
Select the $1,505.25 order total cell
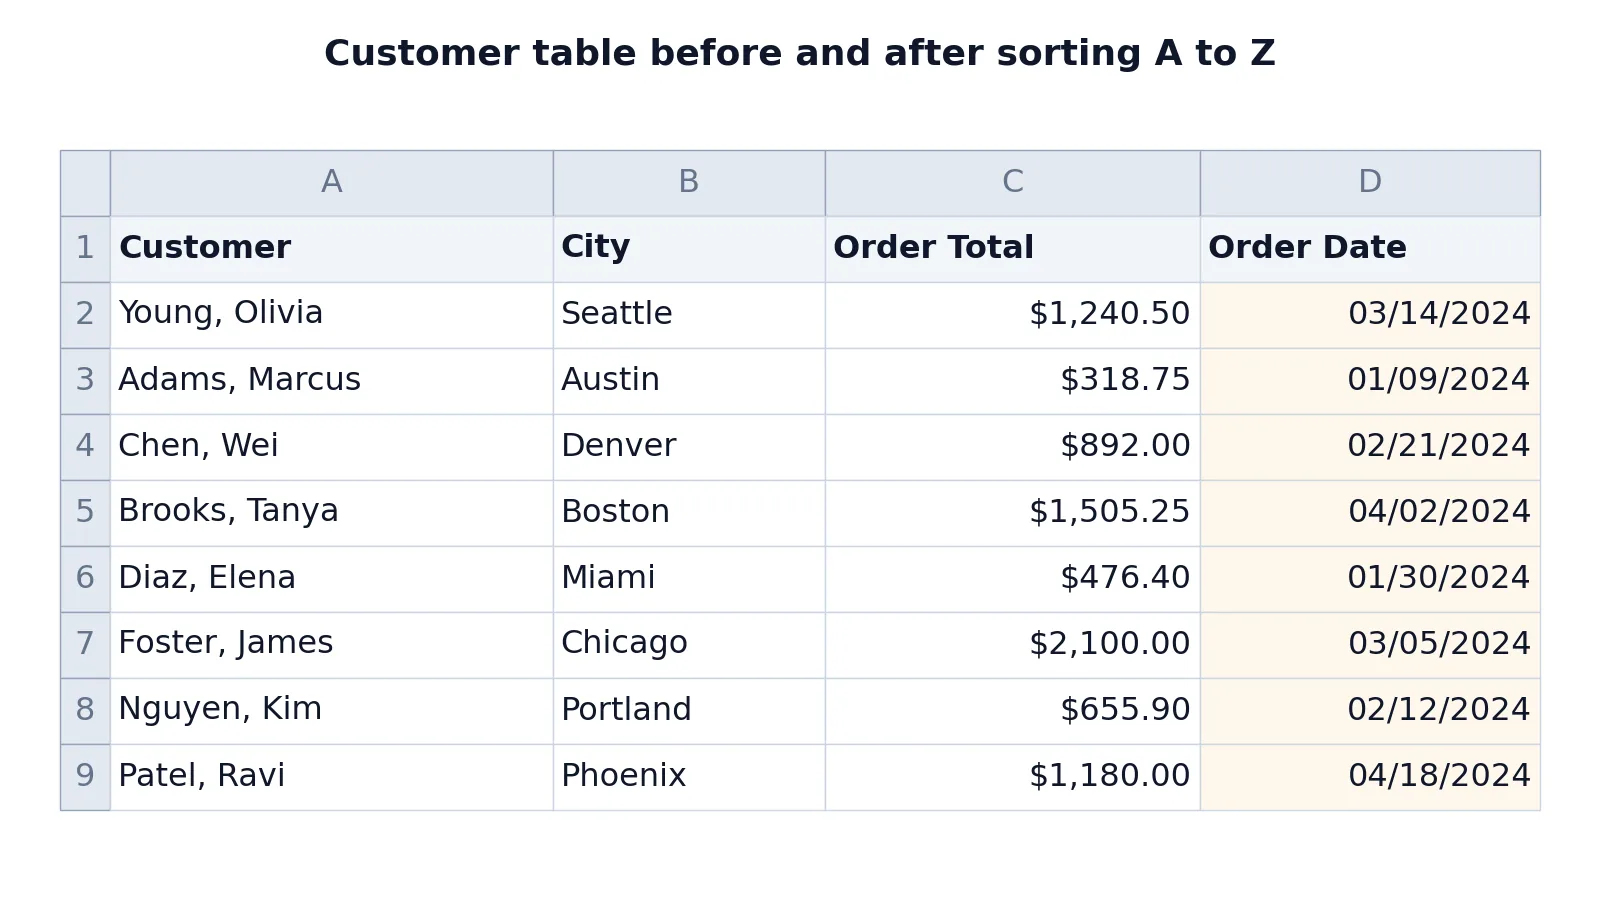pos(1012,513)
